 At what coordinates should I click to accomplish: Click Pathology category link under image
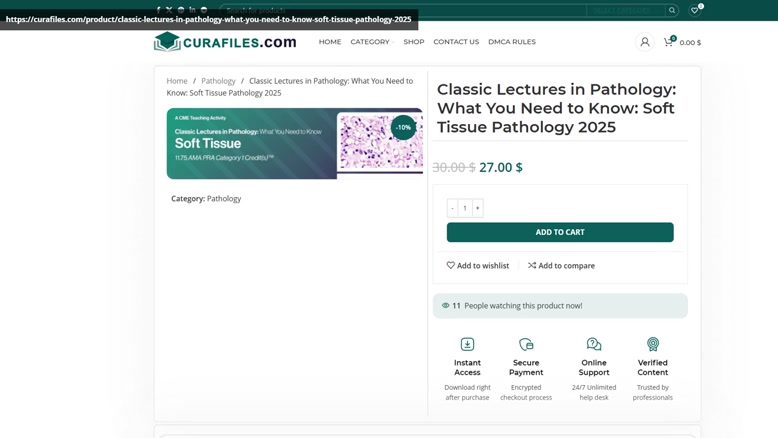click(x=224, y=198)
